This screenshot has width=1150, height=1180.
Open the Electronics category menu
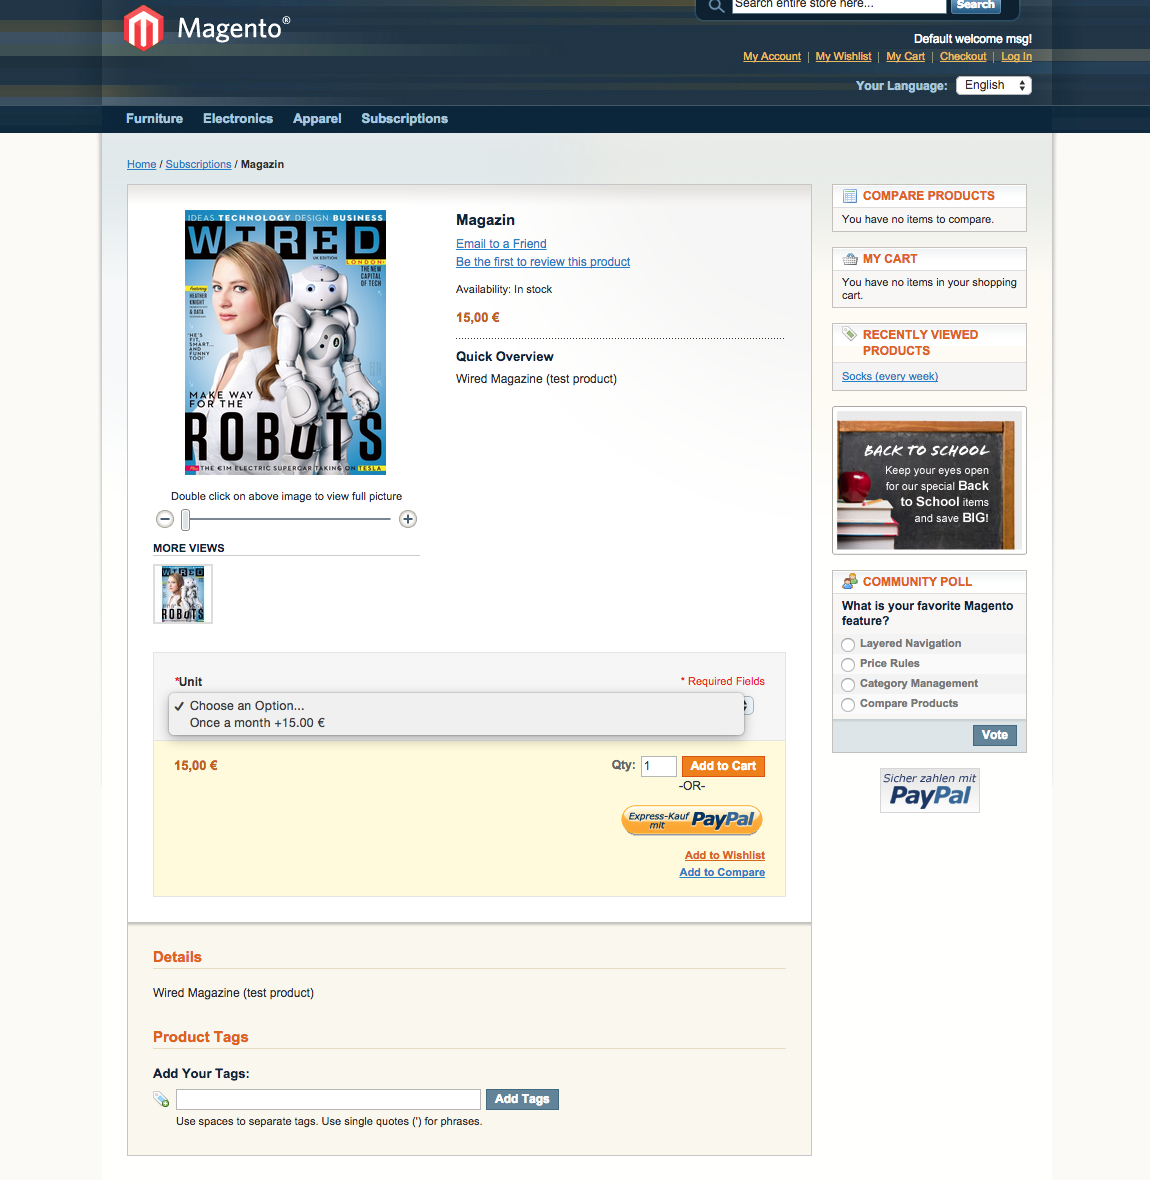tap(238, 118)
